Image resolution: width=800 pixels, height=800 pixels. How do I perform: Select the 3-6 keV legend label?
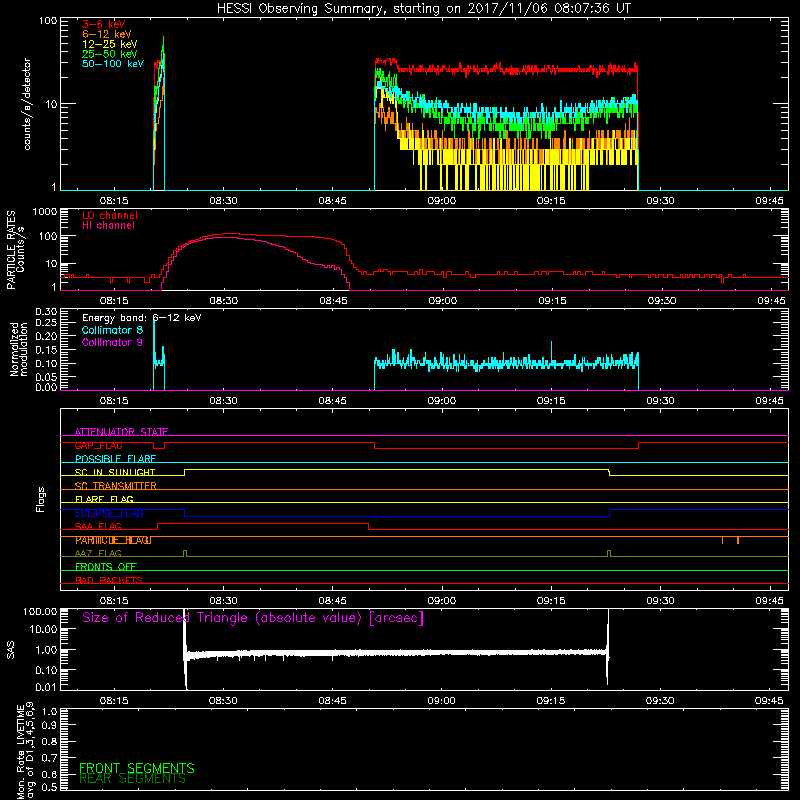pyautogui.click(x=103, y=24)
